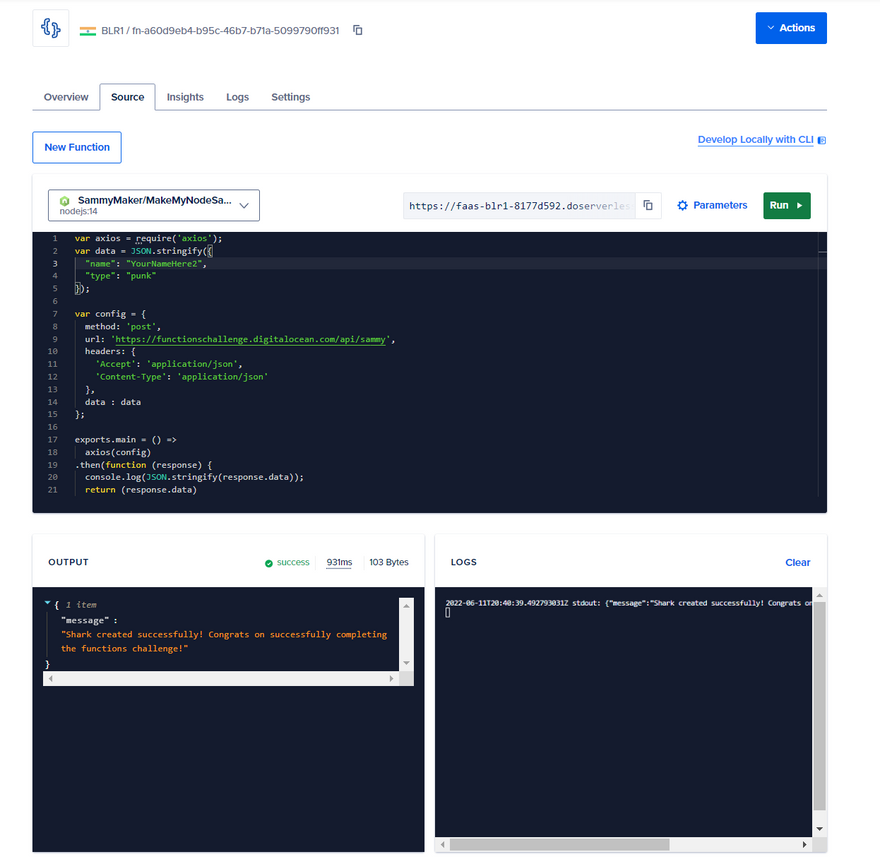Copy the function URL
Screen dimensions: 880x860
pos(648,205)
